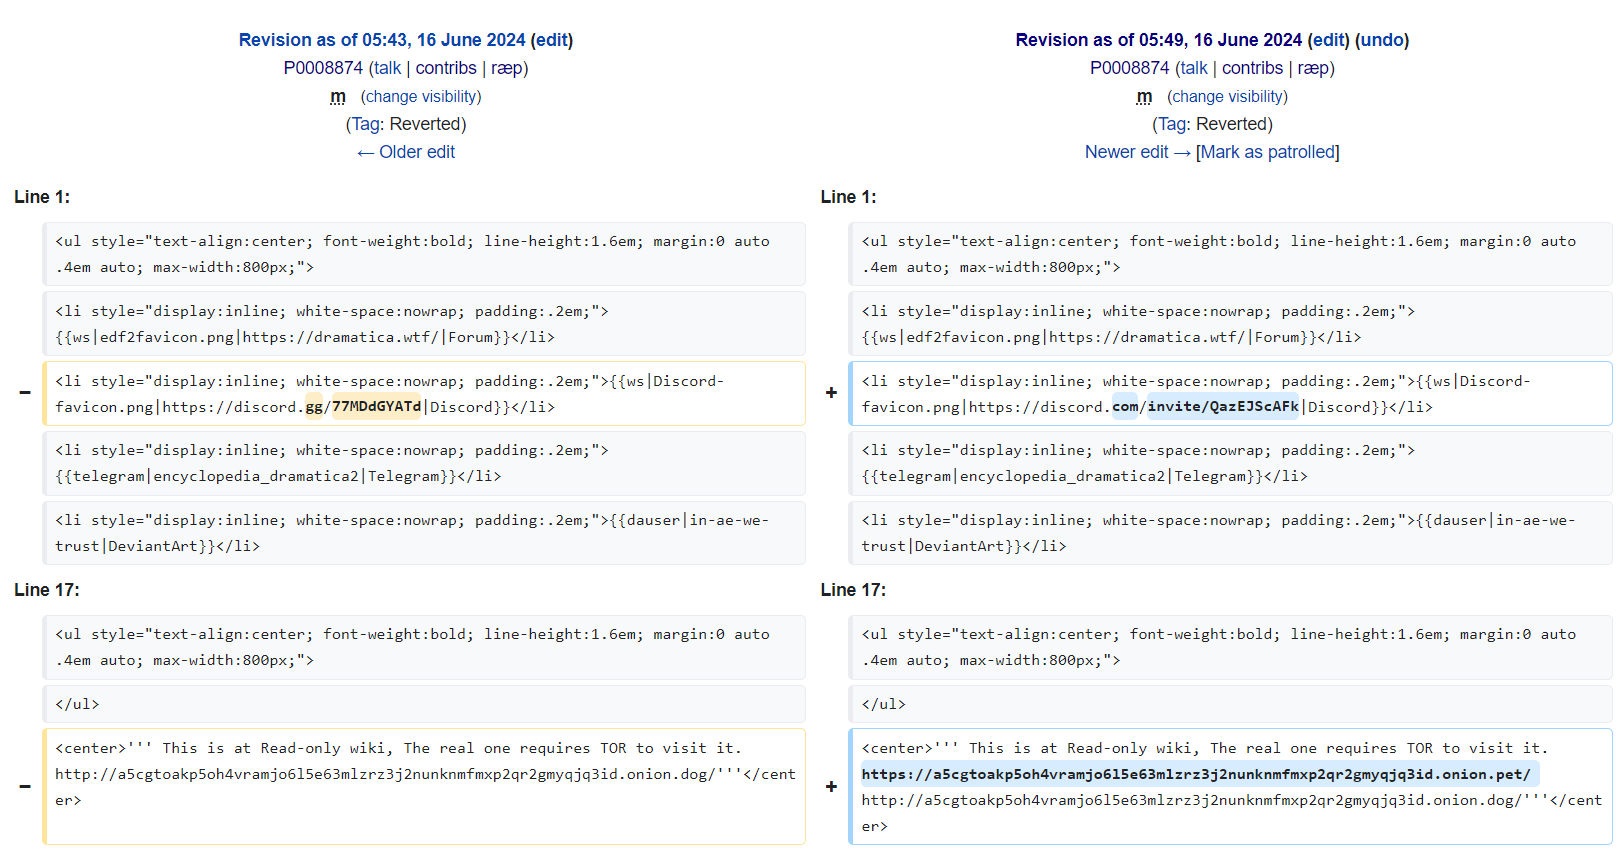
Task: Click ræp link under the 05:43 revision
Action: tap(507, 68)
